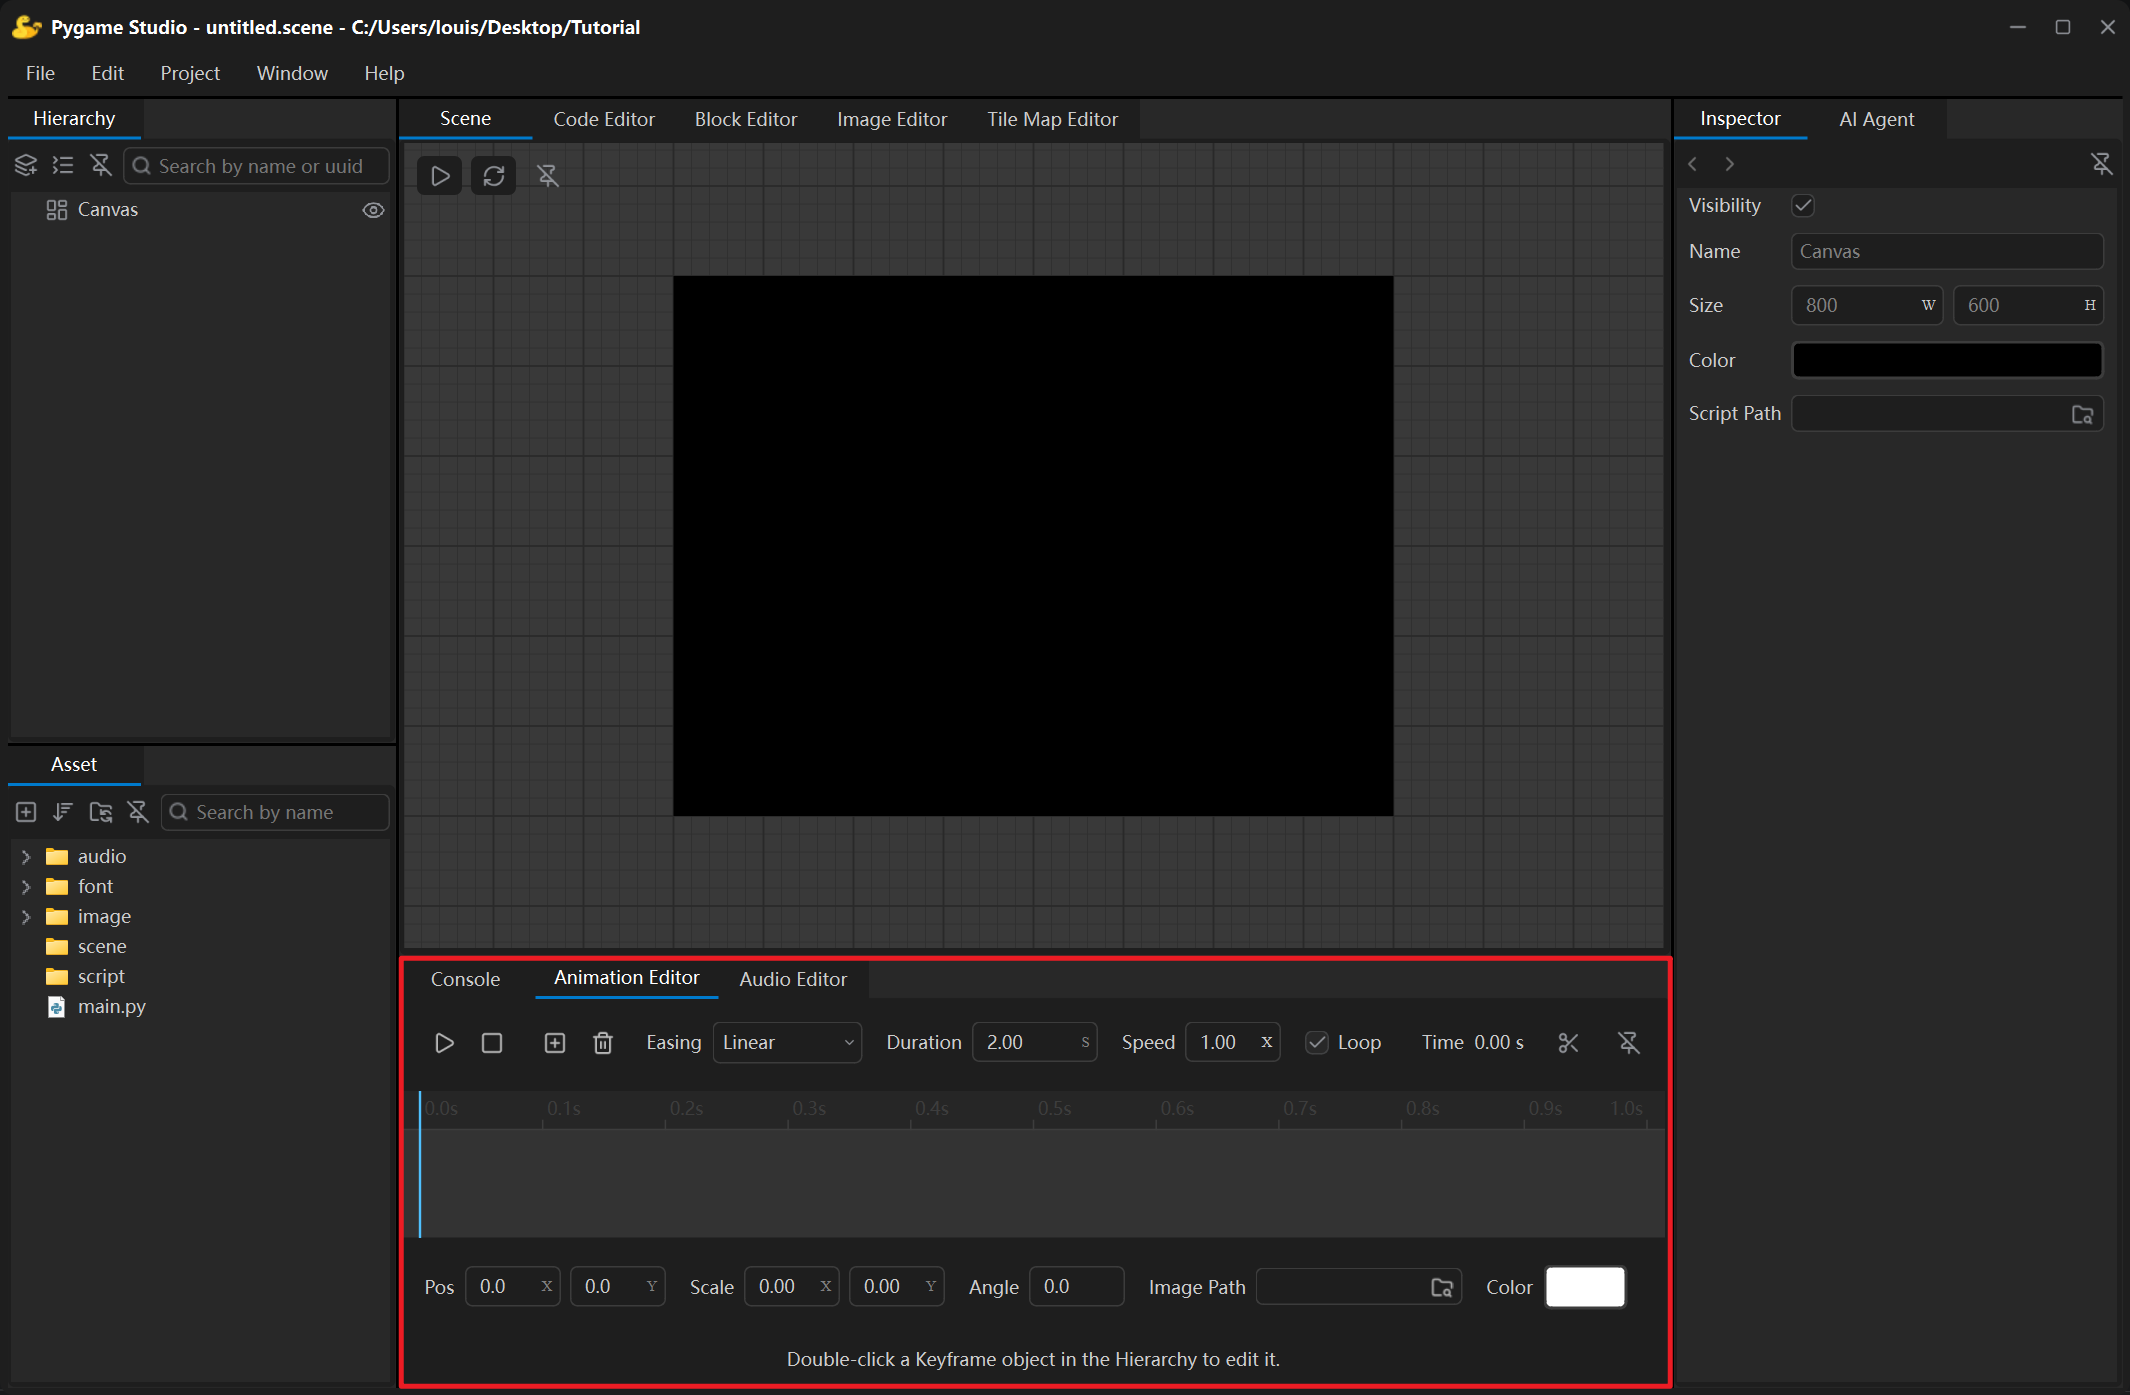The height and width of the screenshot is (1395, 2130).
Task: Click the Hierarchy add layer icon
Action: (26, 165)
